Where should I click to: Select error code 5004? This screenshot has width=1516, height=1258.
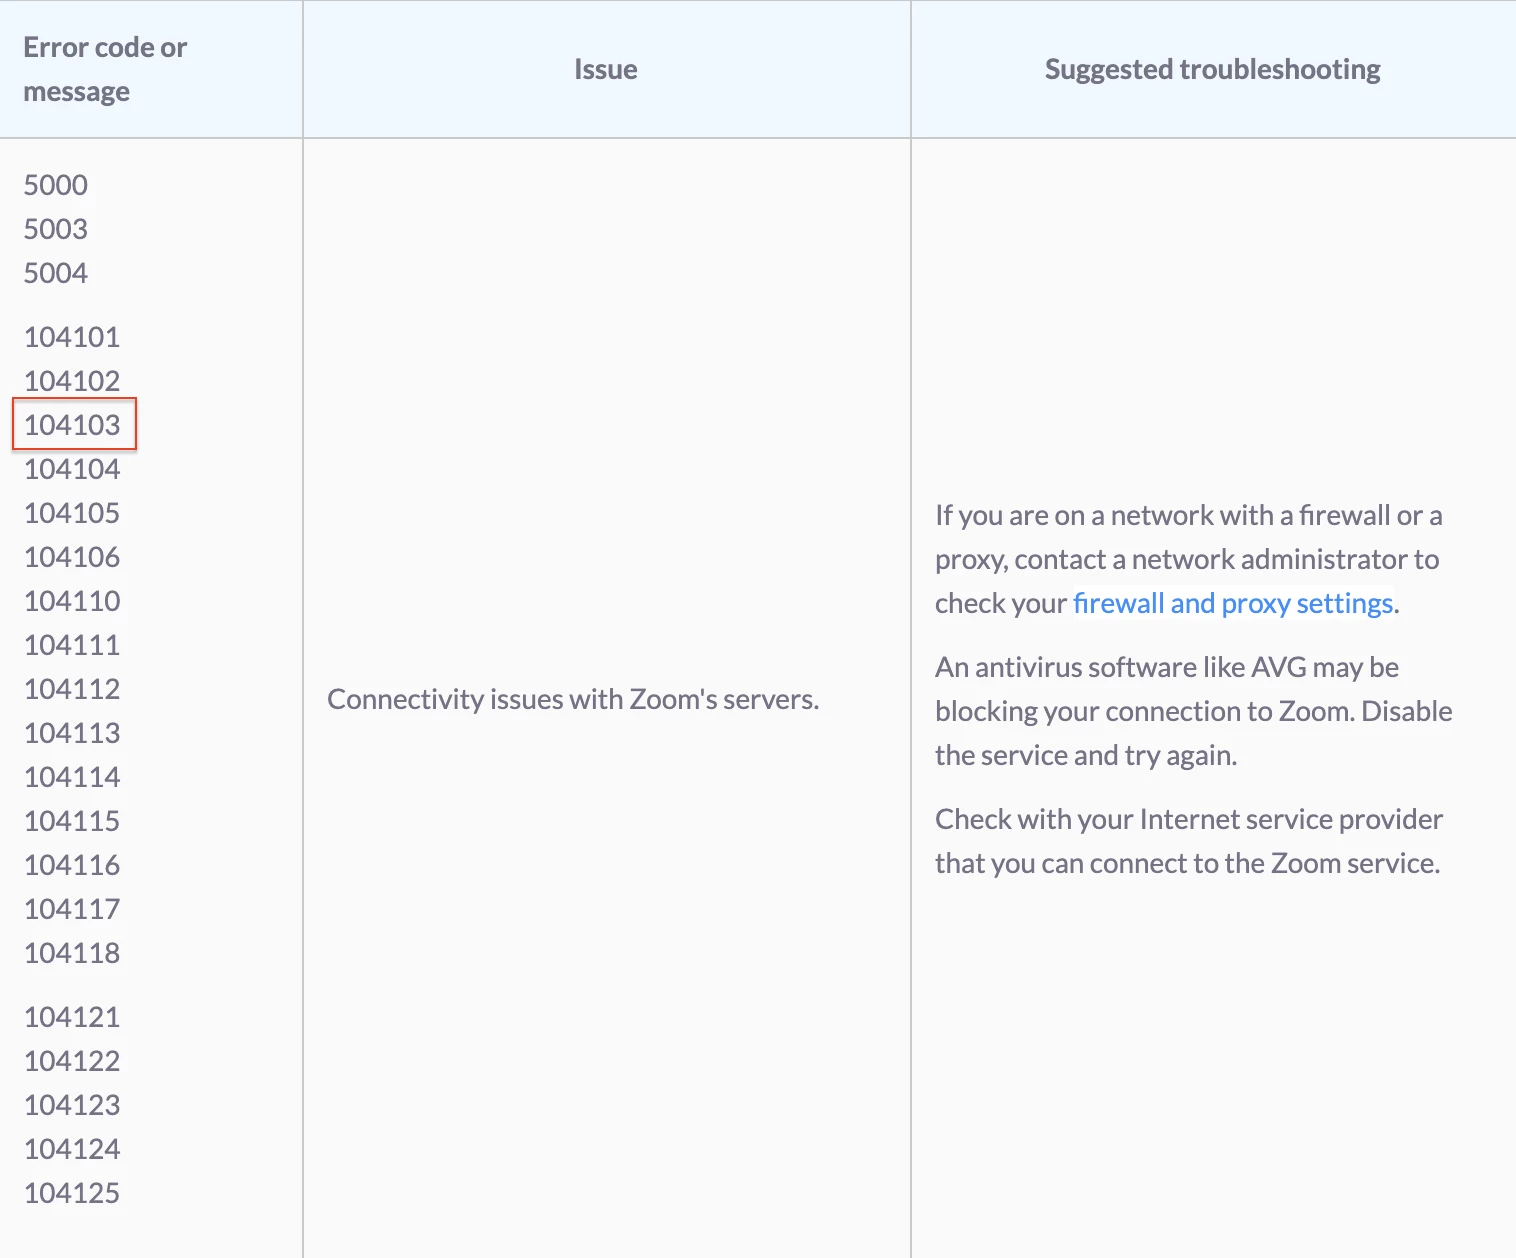tap(56, 273)
